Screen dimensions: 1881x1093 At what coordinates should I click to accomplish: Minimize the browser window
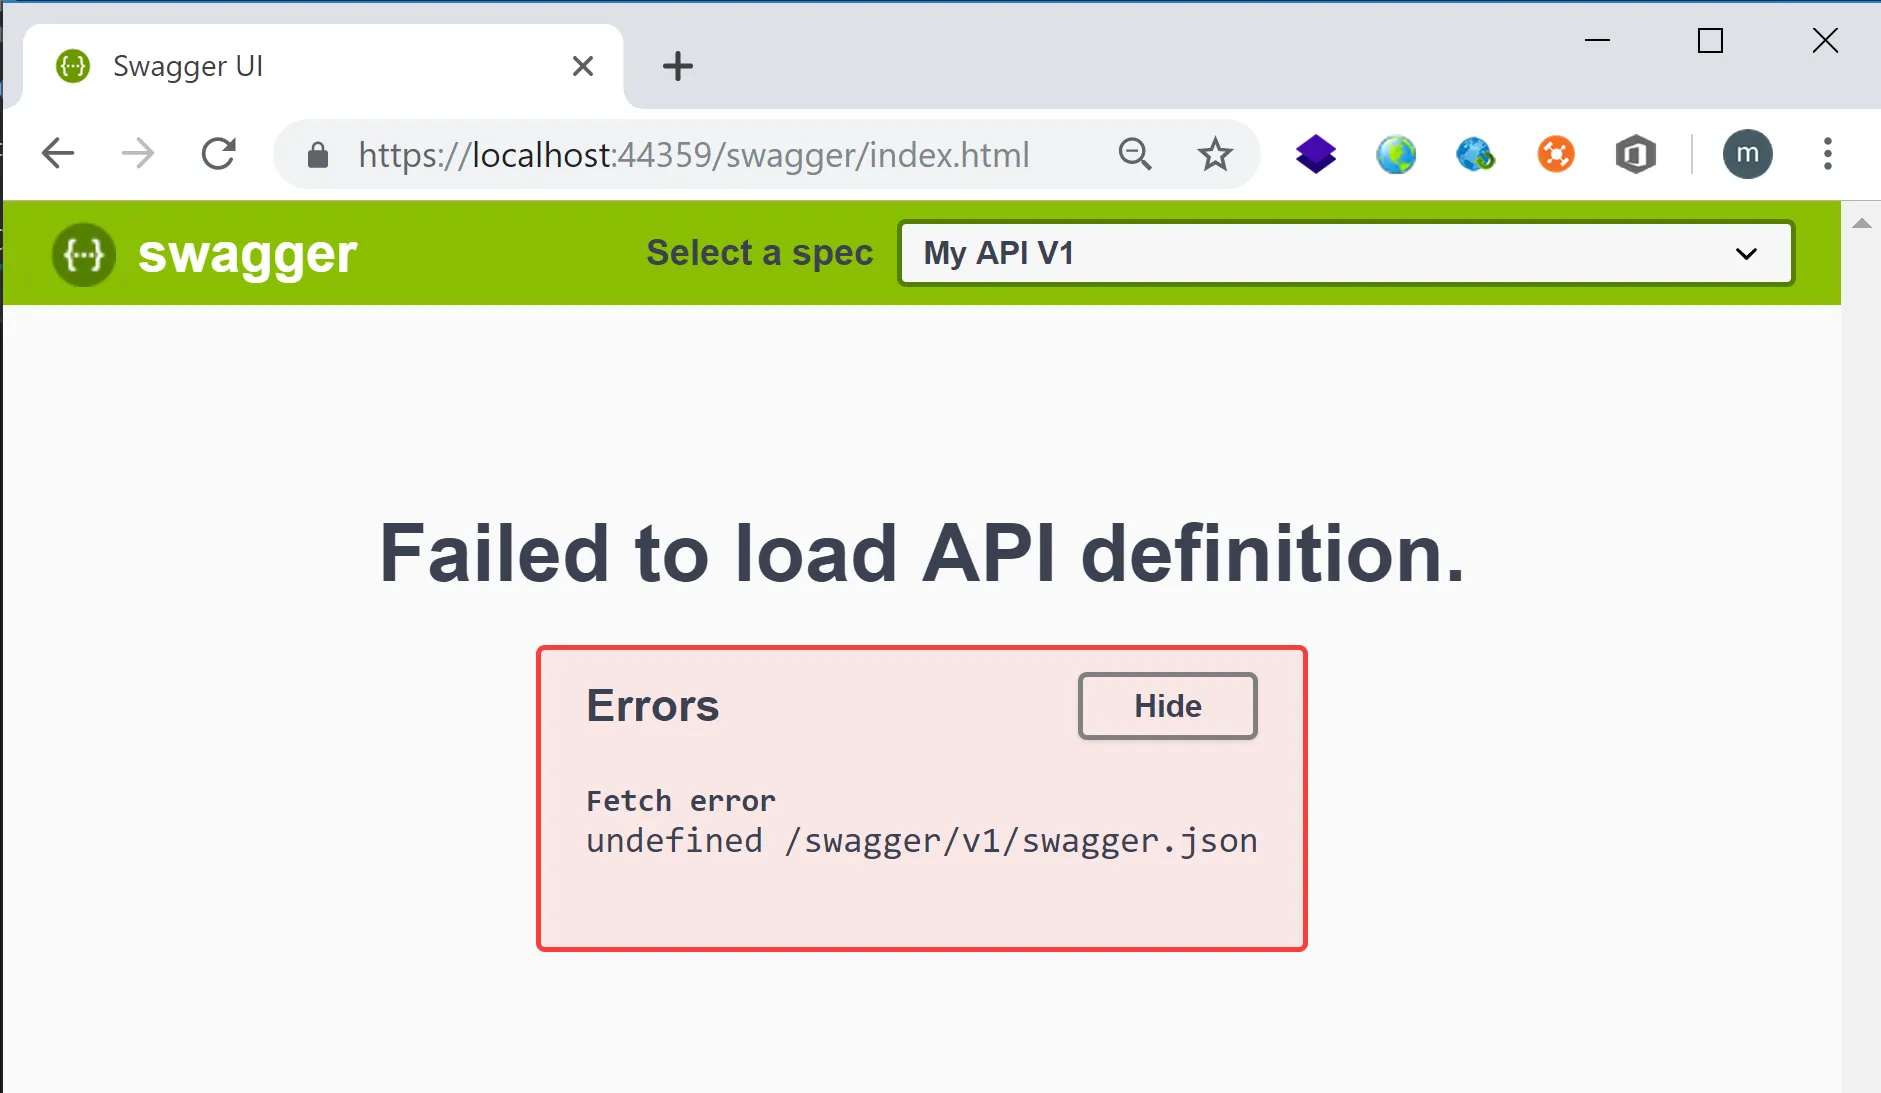pos(1598,40)
